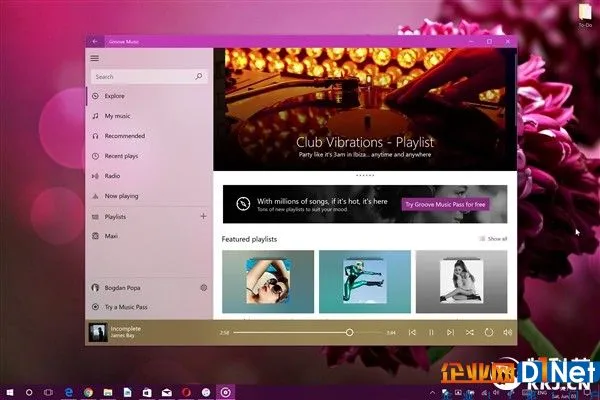This screenshot has height=400, width=600.
Task: Toggle repeat playback
Action: pyautogui.click(x=489, y=333)
